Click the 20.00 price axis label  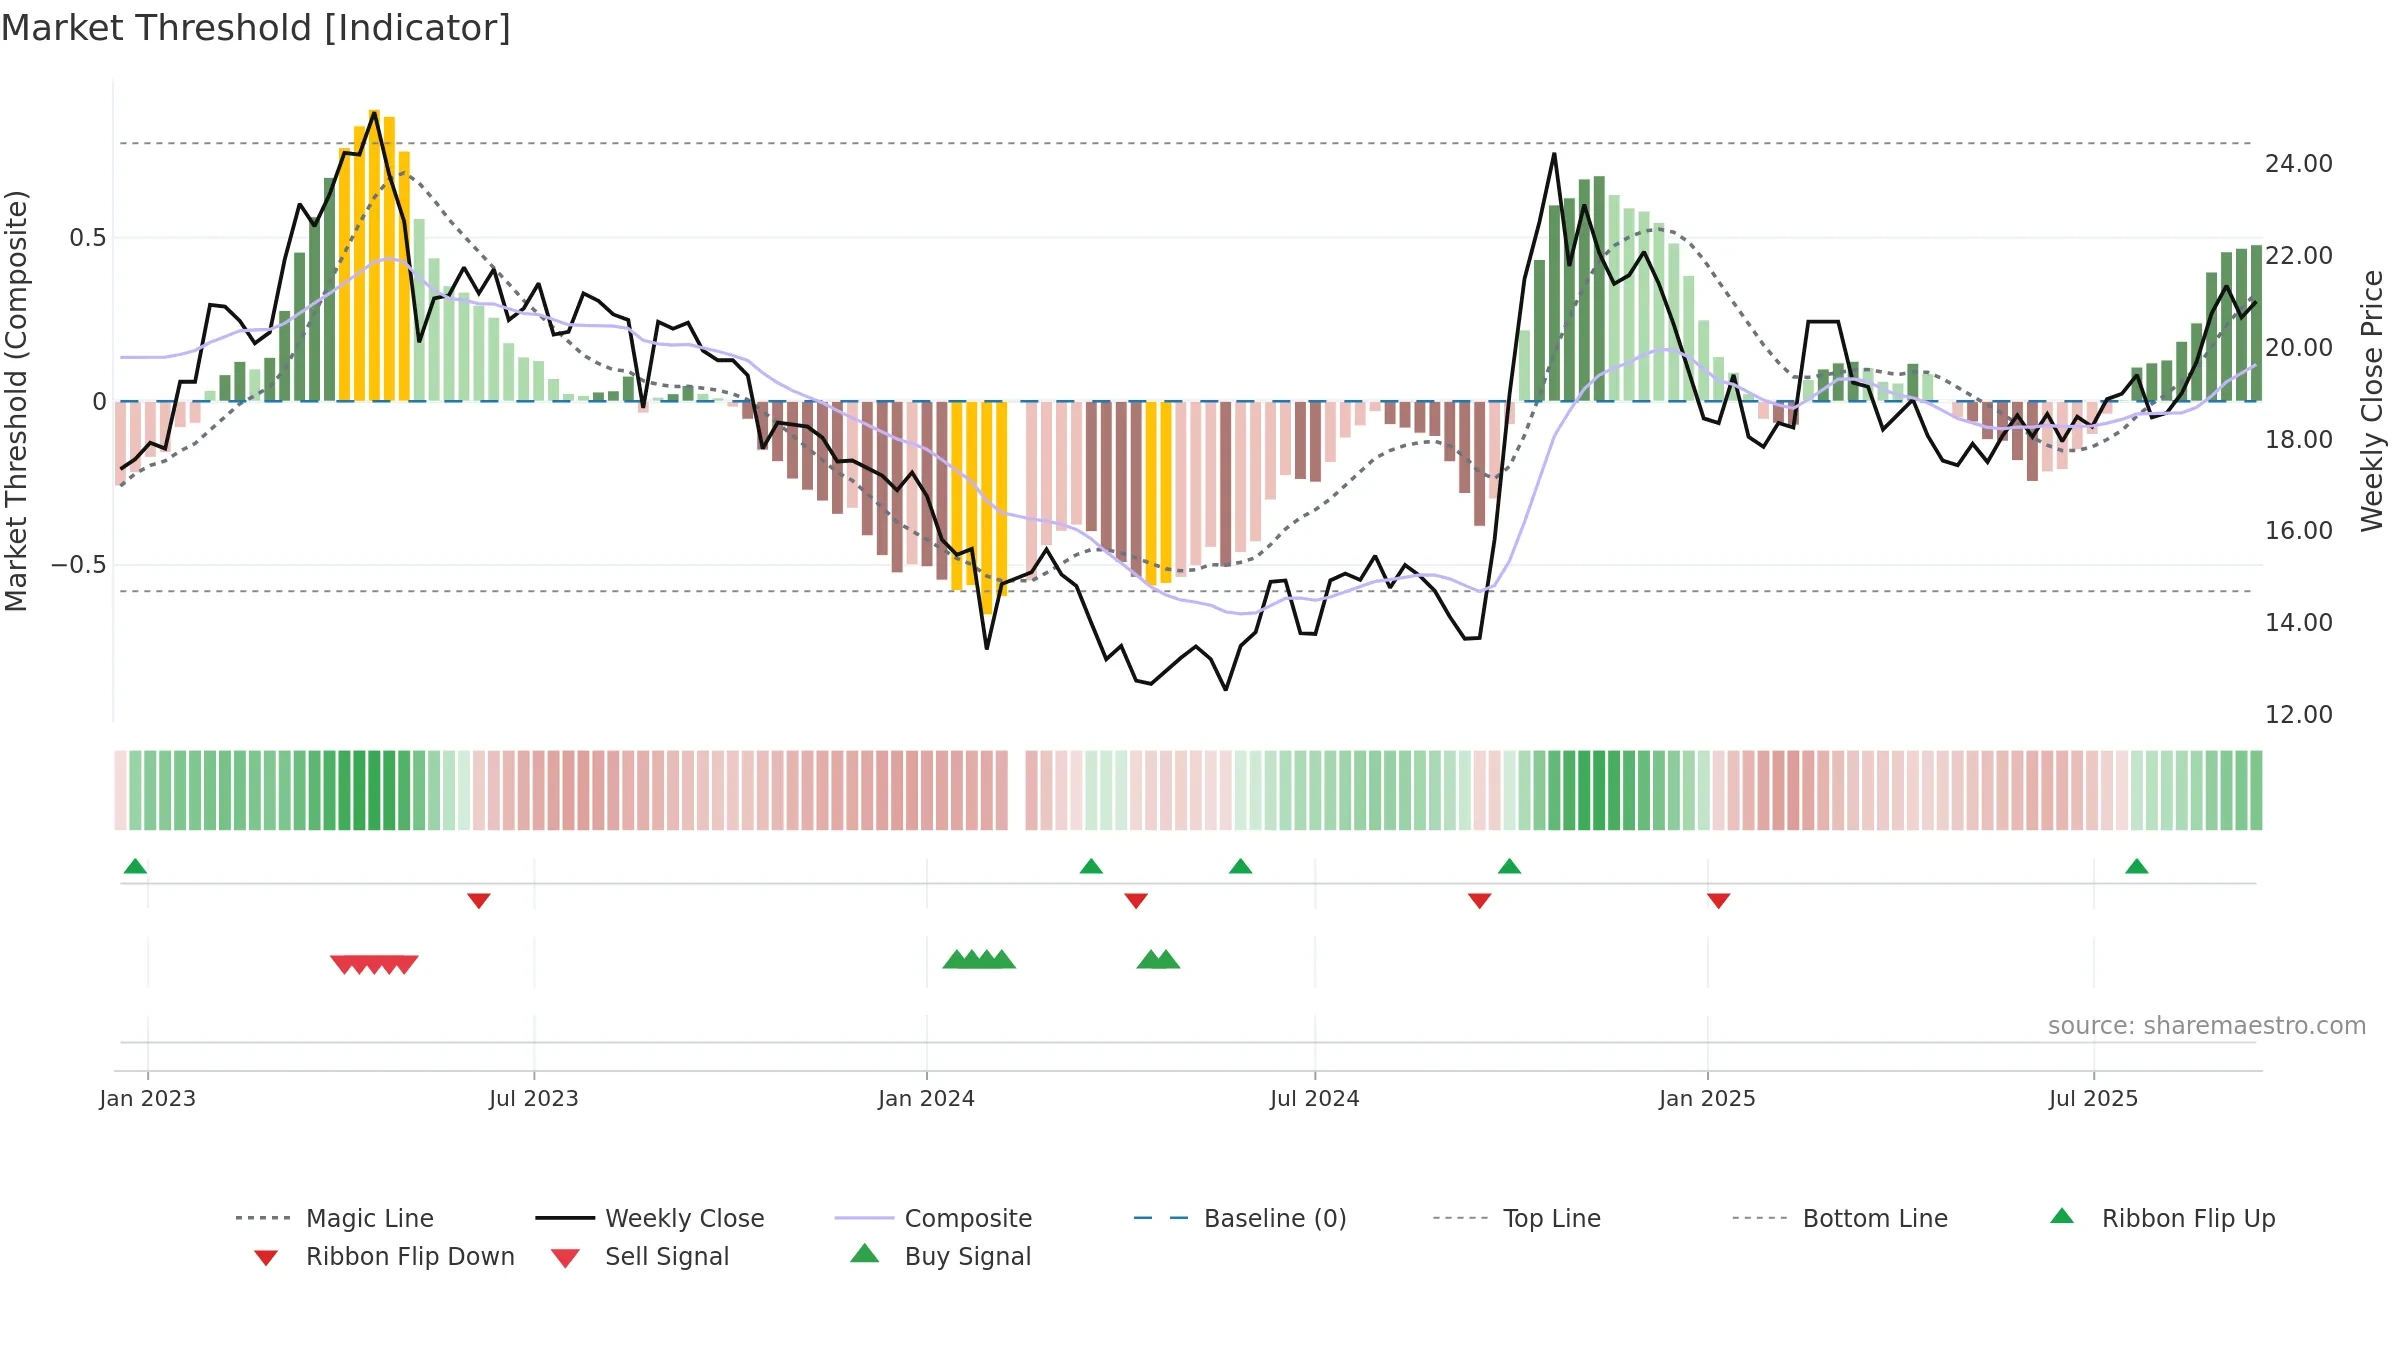pyautogui.click(x=2299, y=348)
